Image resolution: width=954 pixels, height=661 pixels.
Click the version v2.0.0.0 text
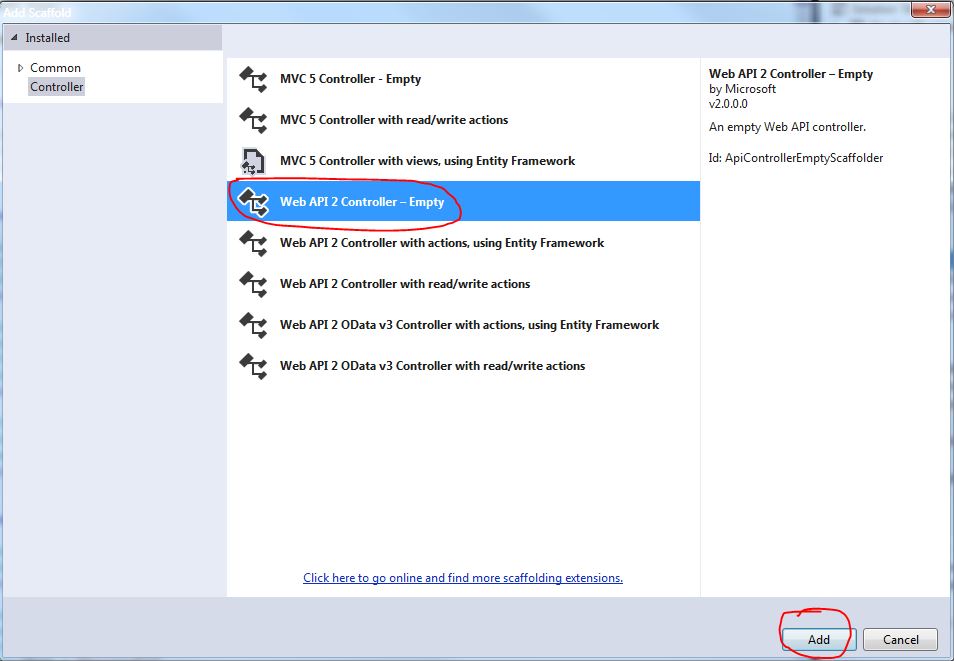click(x=728, y=103)
